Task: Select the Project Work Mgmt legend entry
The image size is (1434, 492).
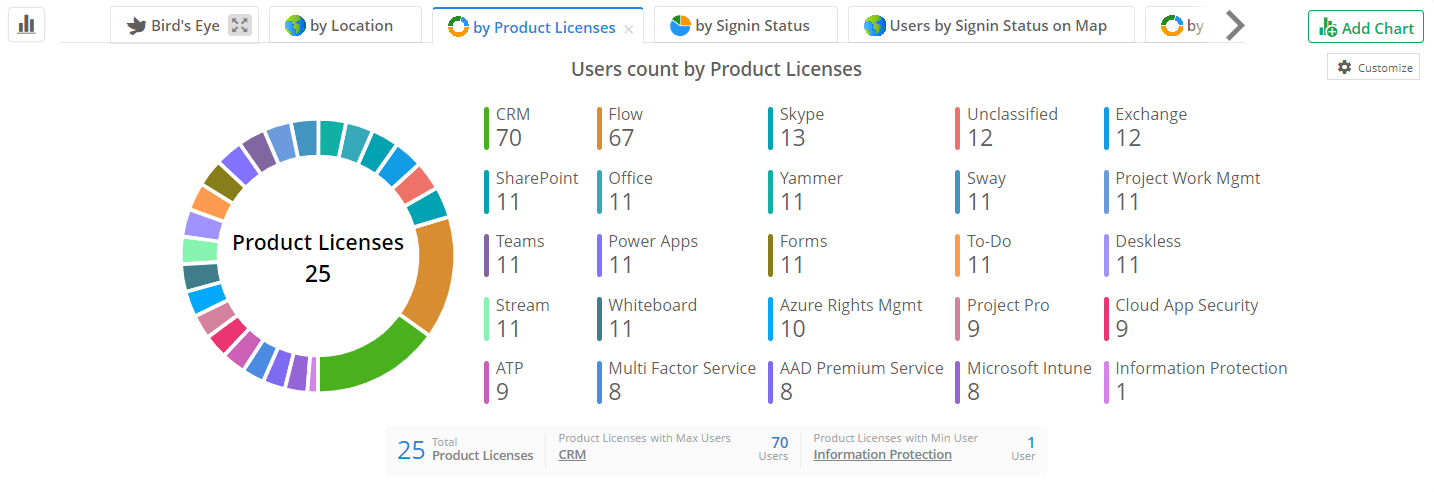Action: click(x=1184, y=191)
